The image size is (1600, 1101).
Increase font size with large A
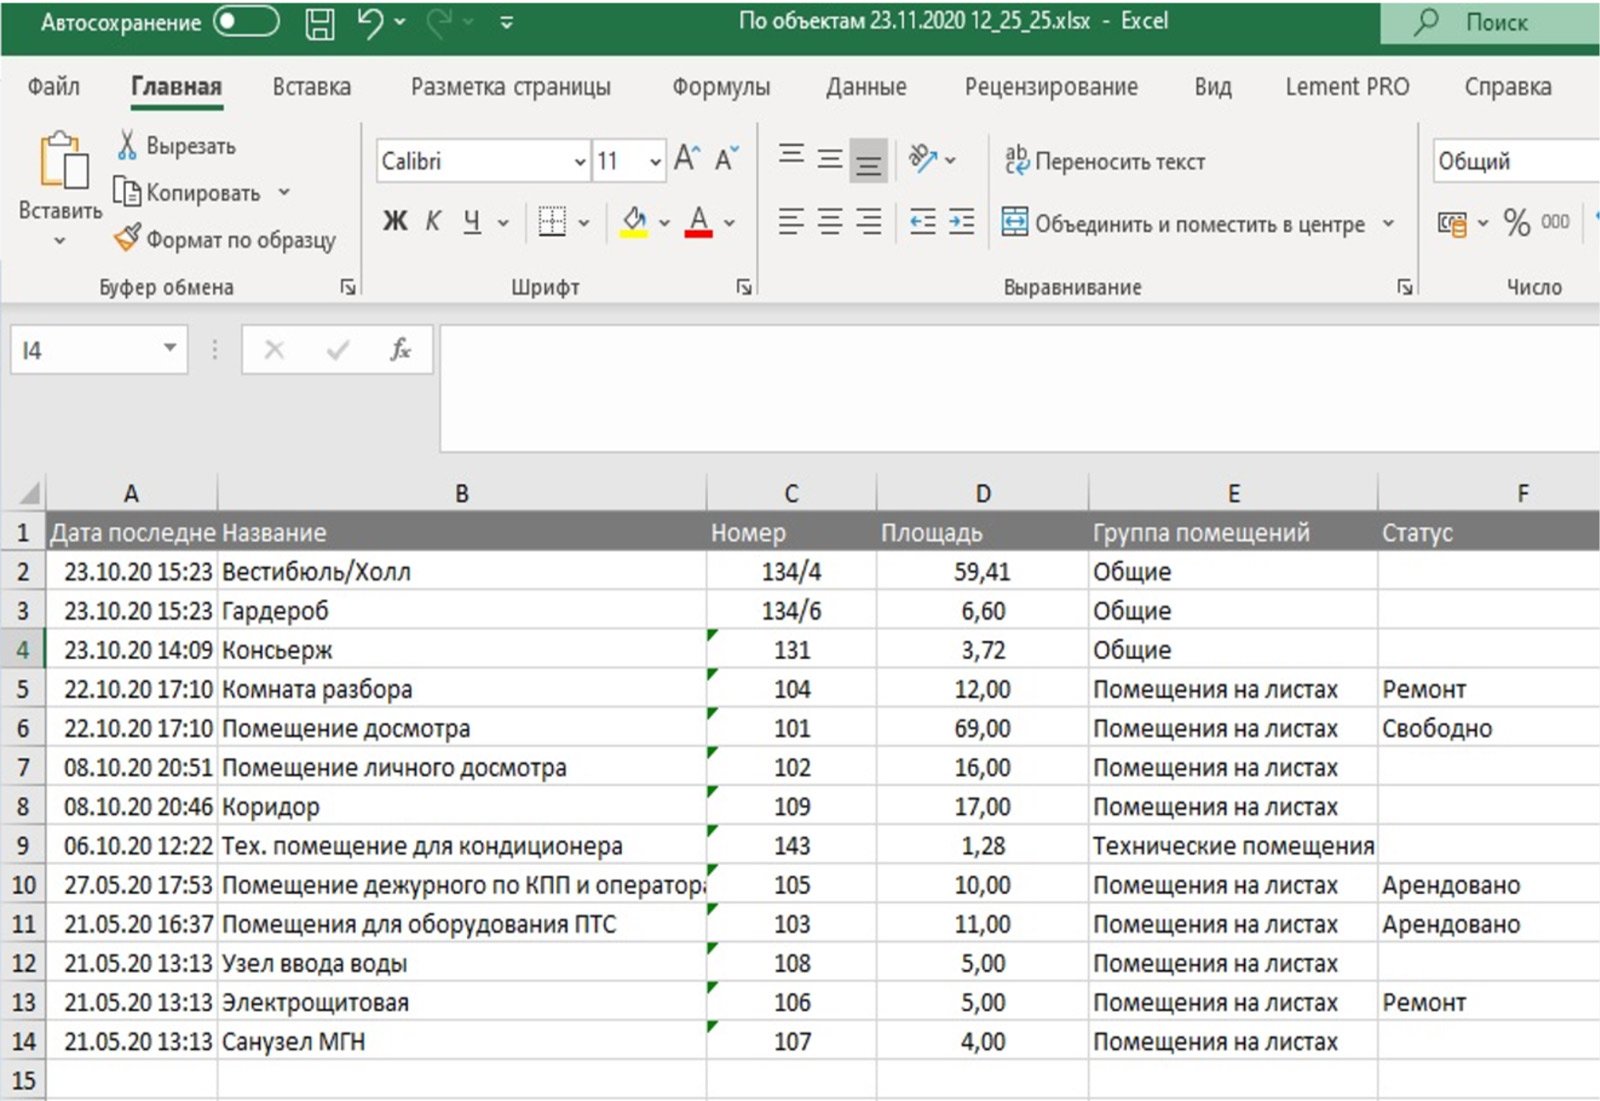687,159
